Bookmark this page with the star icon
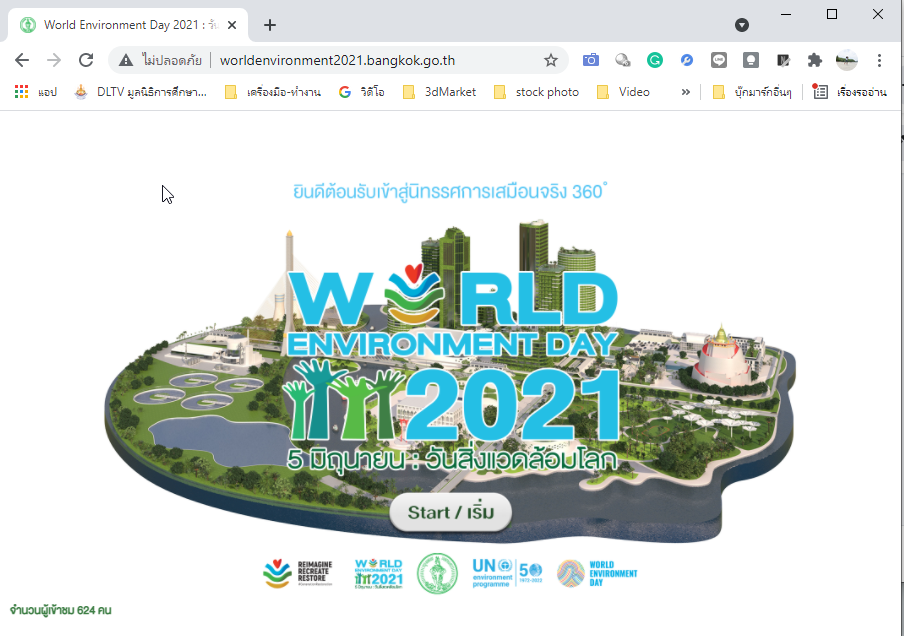This screenshot has height=636, width=904. 550,60
